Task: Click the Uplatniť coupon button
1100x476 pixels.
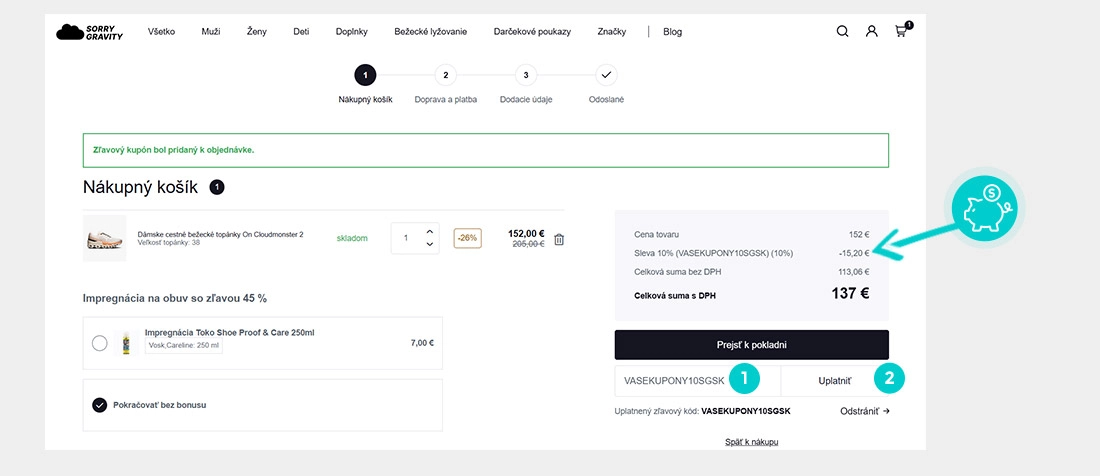Action: click(x=835, y=381)
